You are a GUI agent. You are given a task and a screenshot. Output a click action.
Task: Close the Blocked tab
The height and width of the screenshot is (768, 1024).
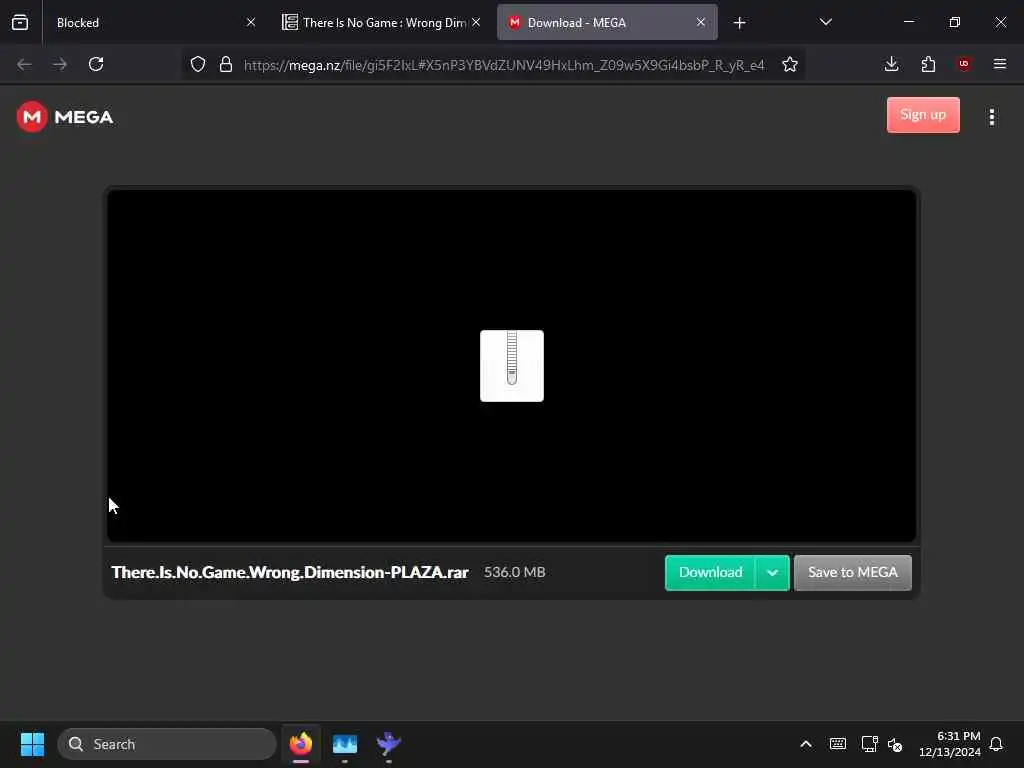pyautogui.click(x=251, y=23)
